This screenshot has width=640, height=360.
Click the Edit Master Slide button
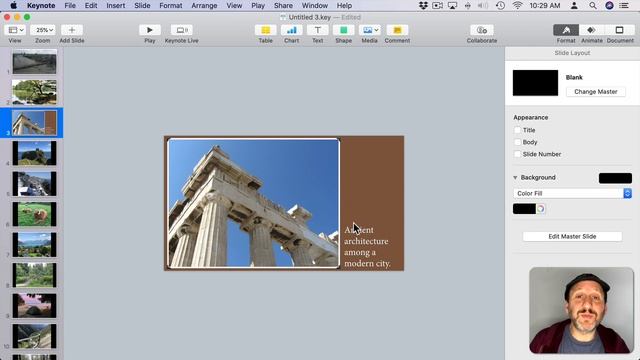(x=572, y=237)
